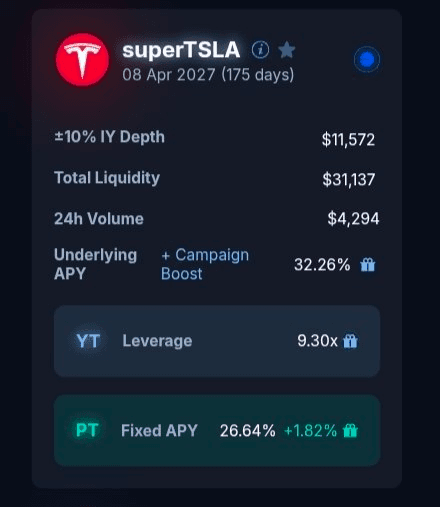Click gift icon beside 32.26% APY
Image resolution: width=440 pixels, height=507 pixels.
368,265
